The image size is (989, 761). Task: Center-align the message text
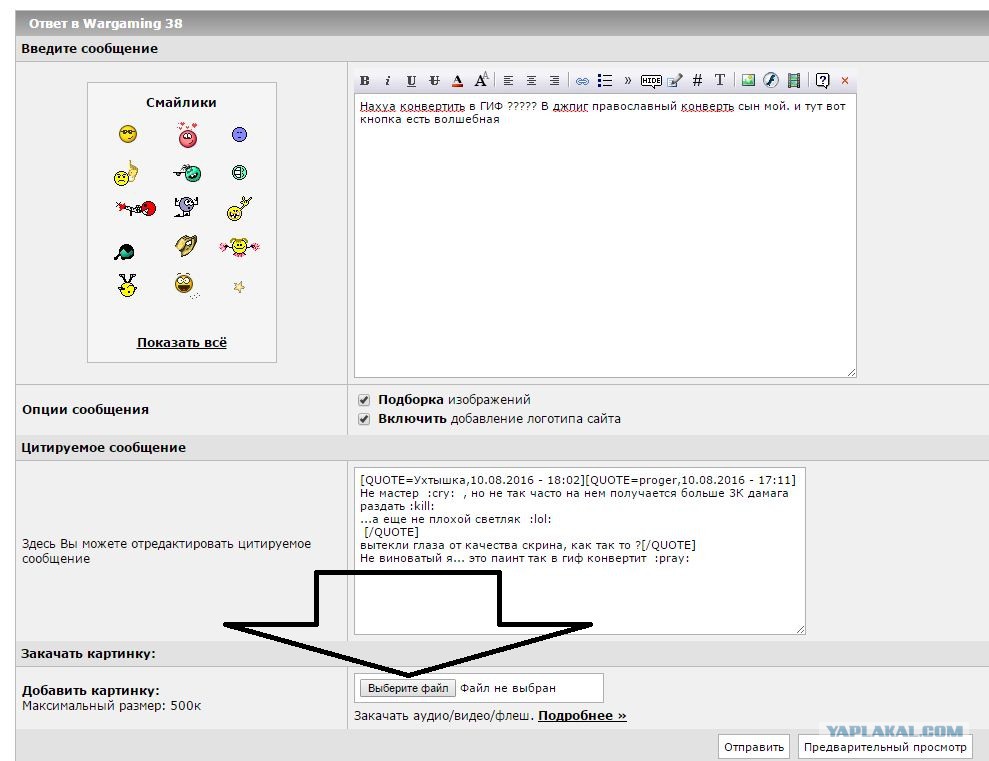pos(531,81)
